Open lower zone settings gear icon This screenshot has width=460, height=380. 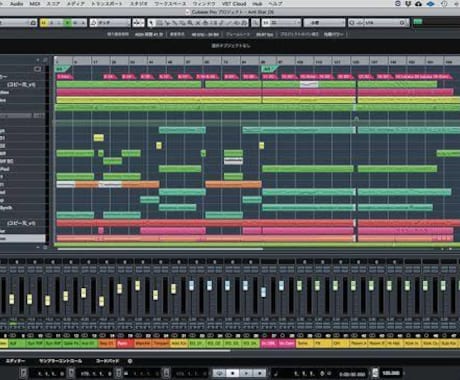[130, 361]
